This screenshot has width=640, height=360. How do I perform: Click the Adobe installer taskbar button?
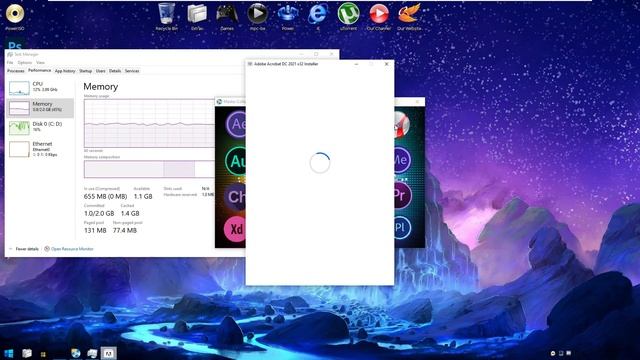coord(109,353)
